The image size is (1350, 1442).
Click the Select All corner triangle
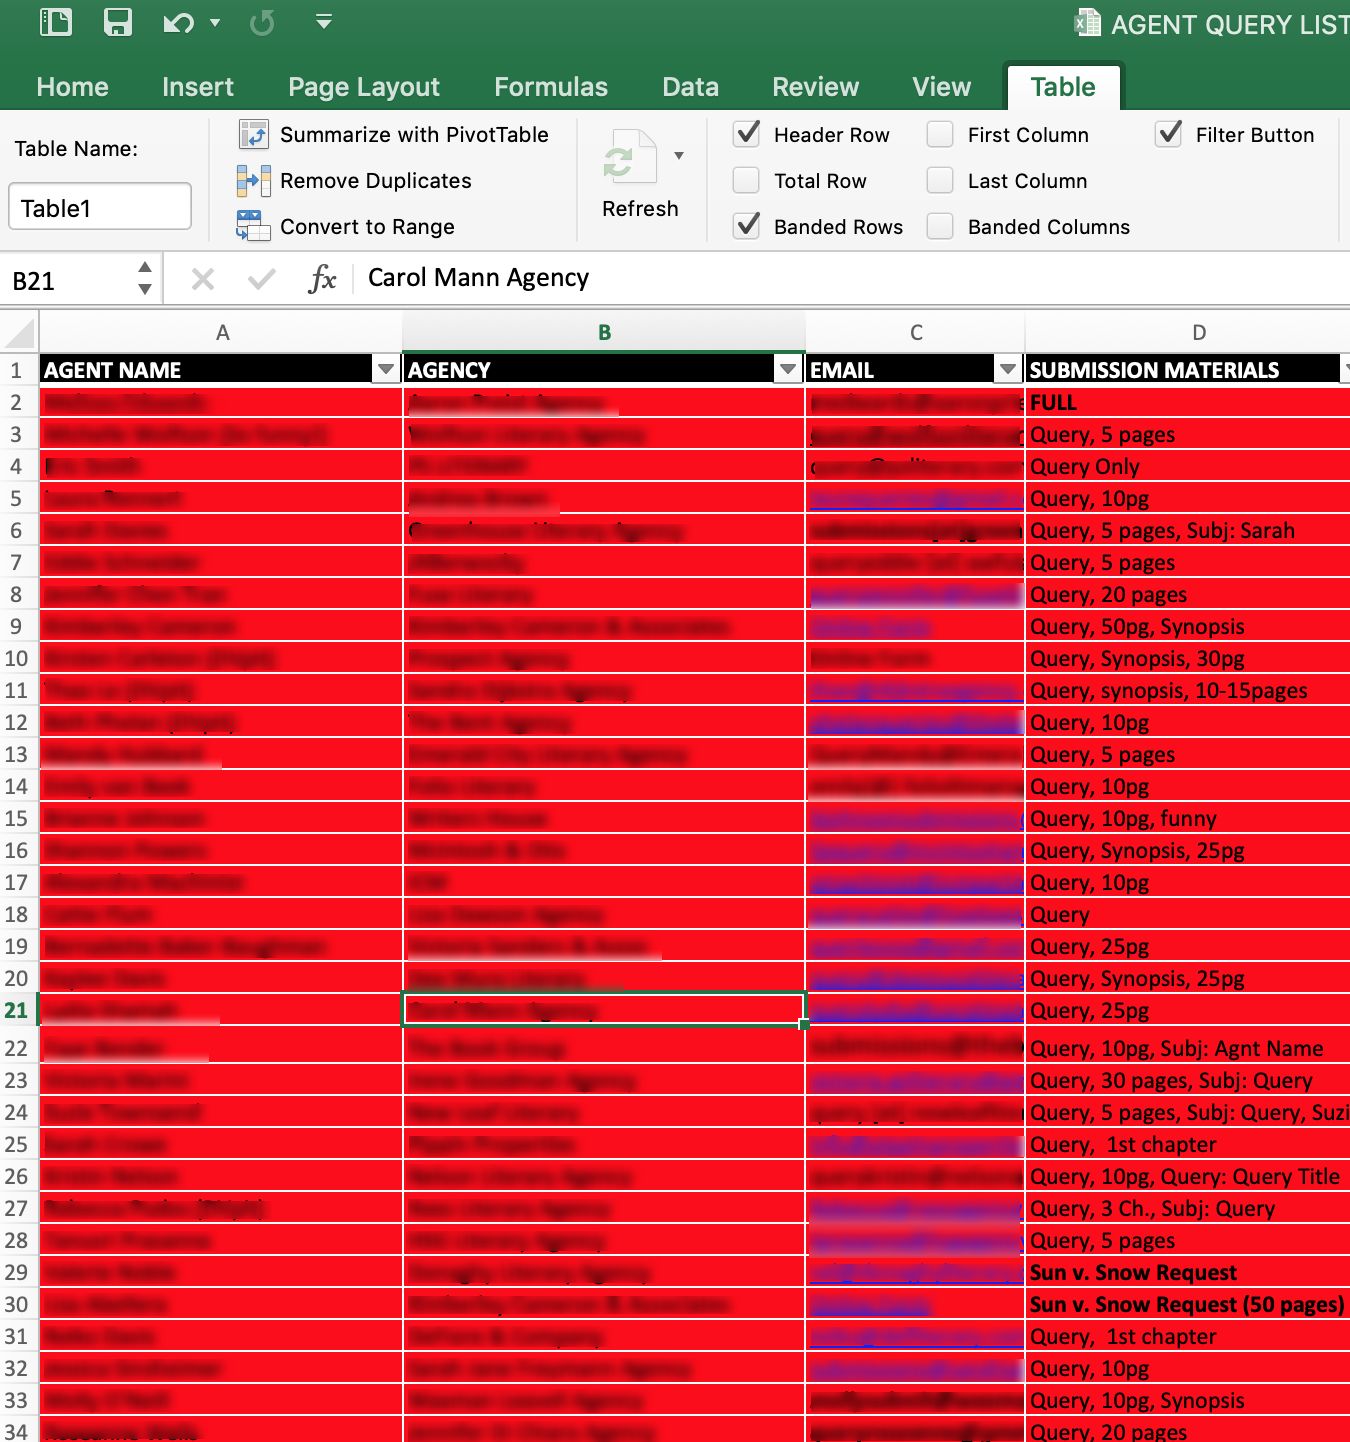coord(21,331)
